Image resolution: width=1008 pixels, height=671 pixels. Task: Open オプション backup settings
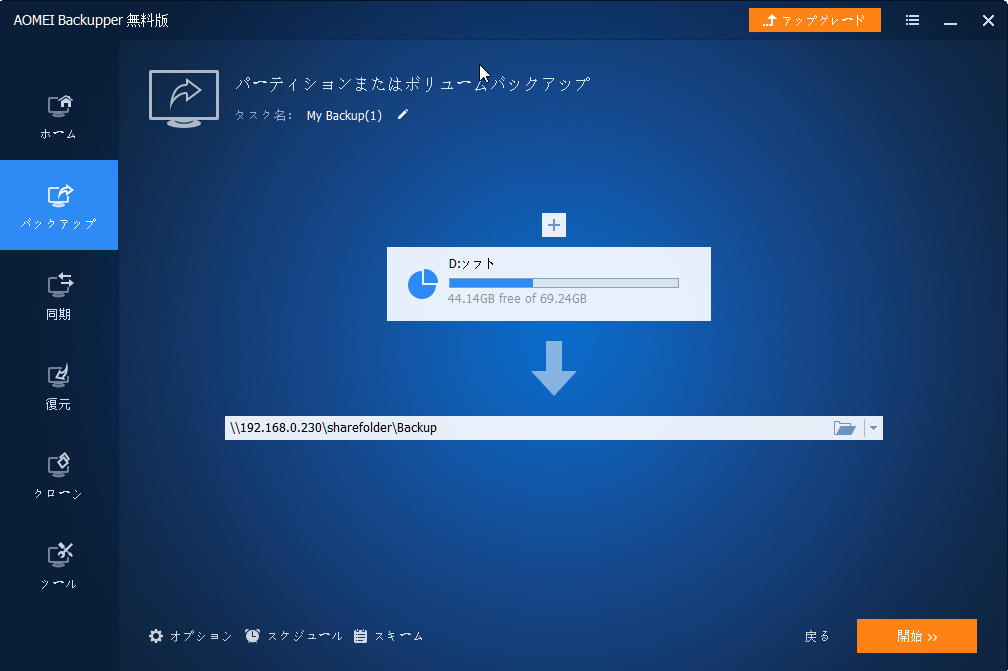[x=190, y=636]
